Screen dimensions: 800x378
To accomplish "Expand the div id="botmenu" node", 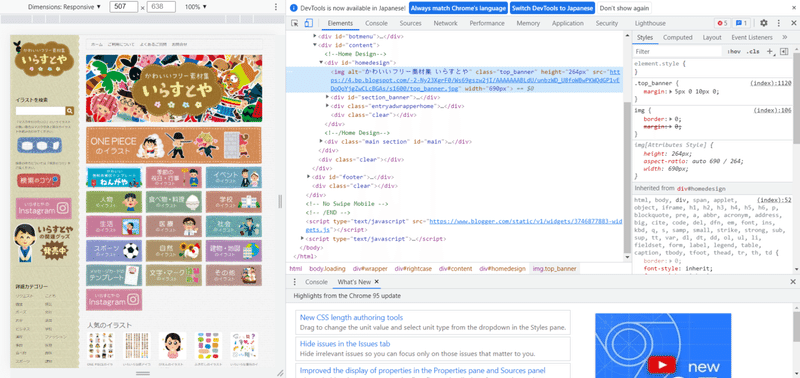I will [315, 37].
